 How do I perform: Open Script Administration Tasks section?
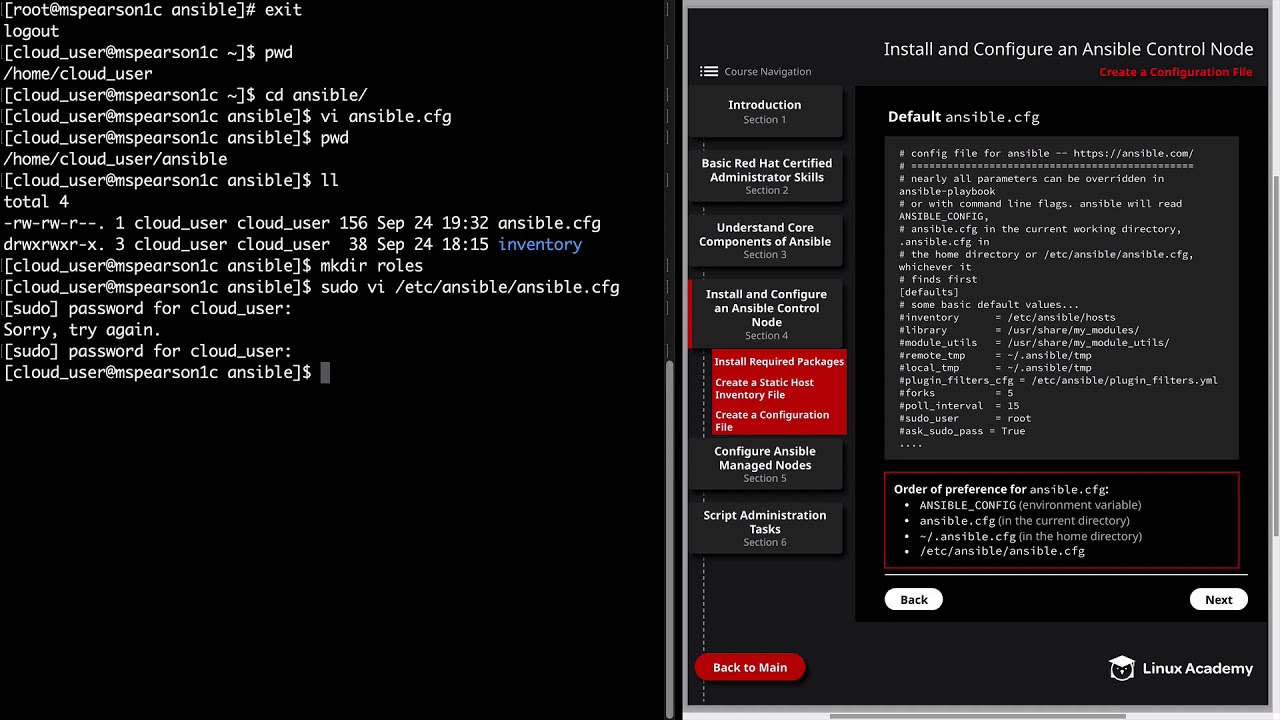click(x=765, y=528)
